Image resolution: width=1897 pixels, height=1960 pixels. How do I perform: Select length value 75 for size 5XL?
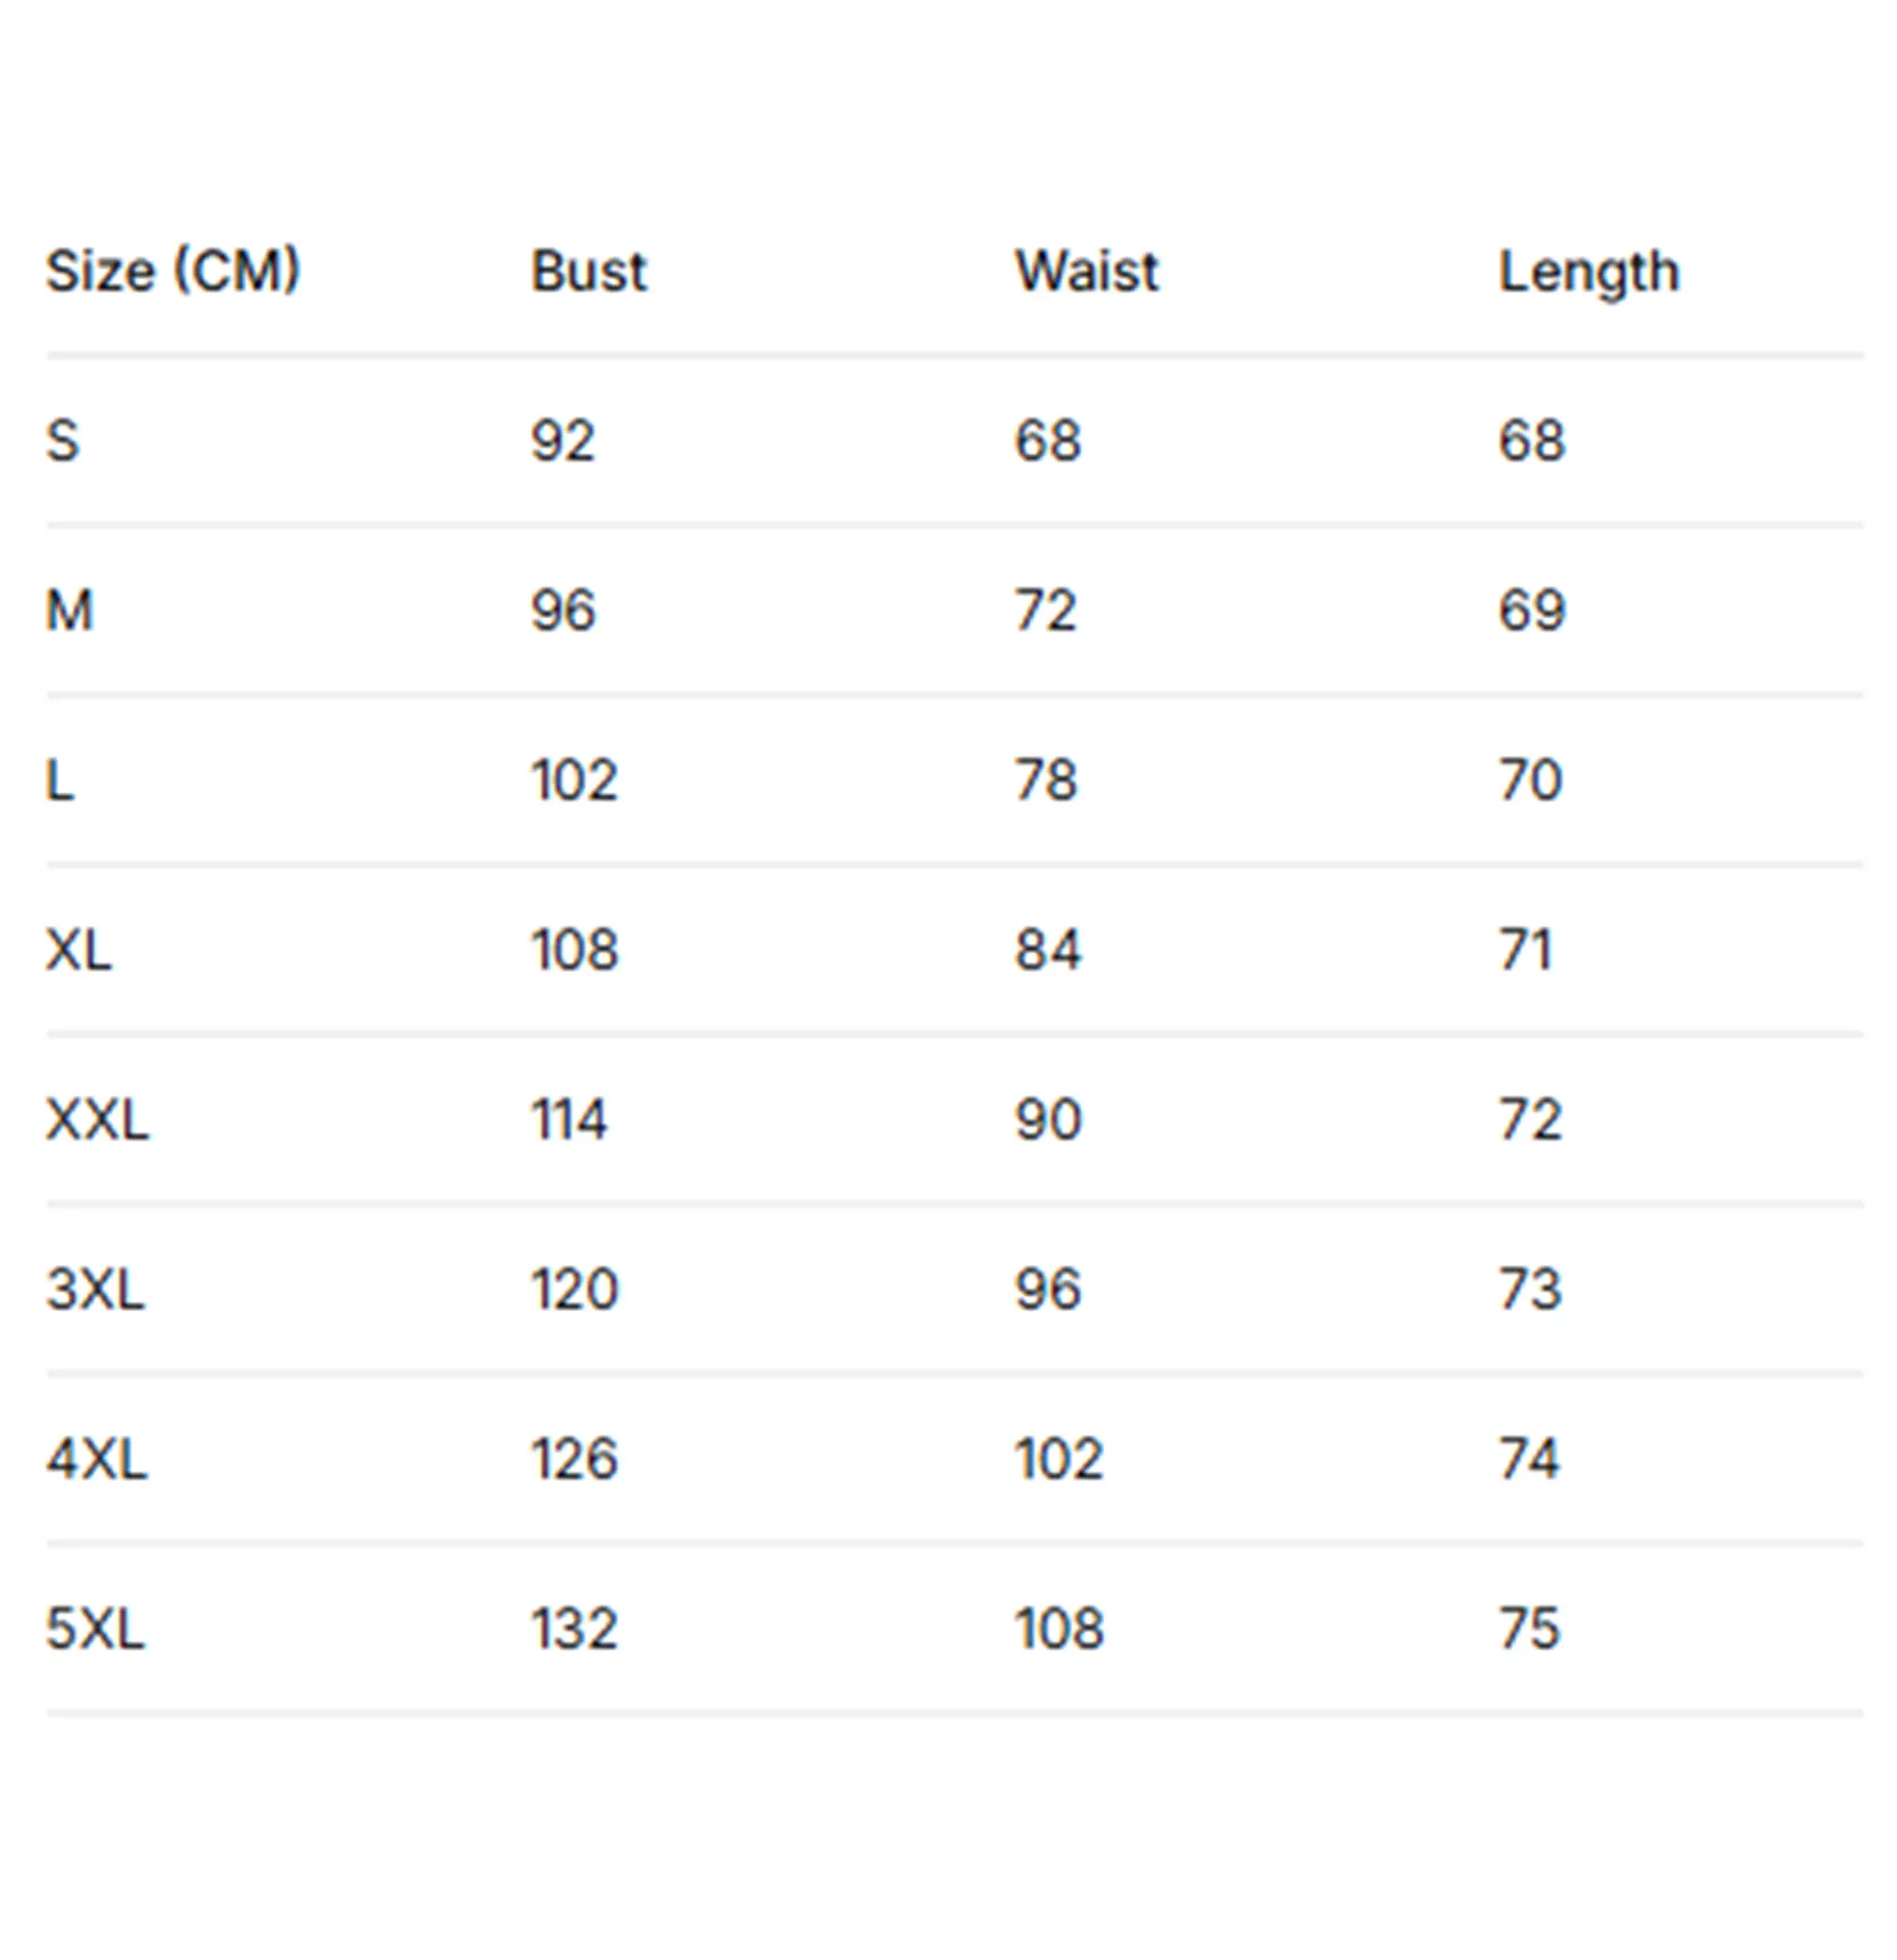click(x=1528, y=1629)
